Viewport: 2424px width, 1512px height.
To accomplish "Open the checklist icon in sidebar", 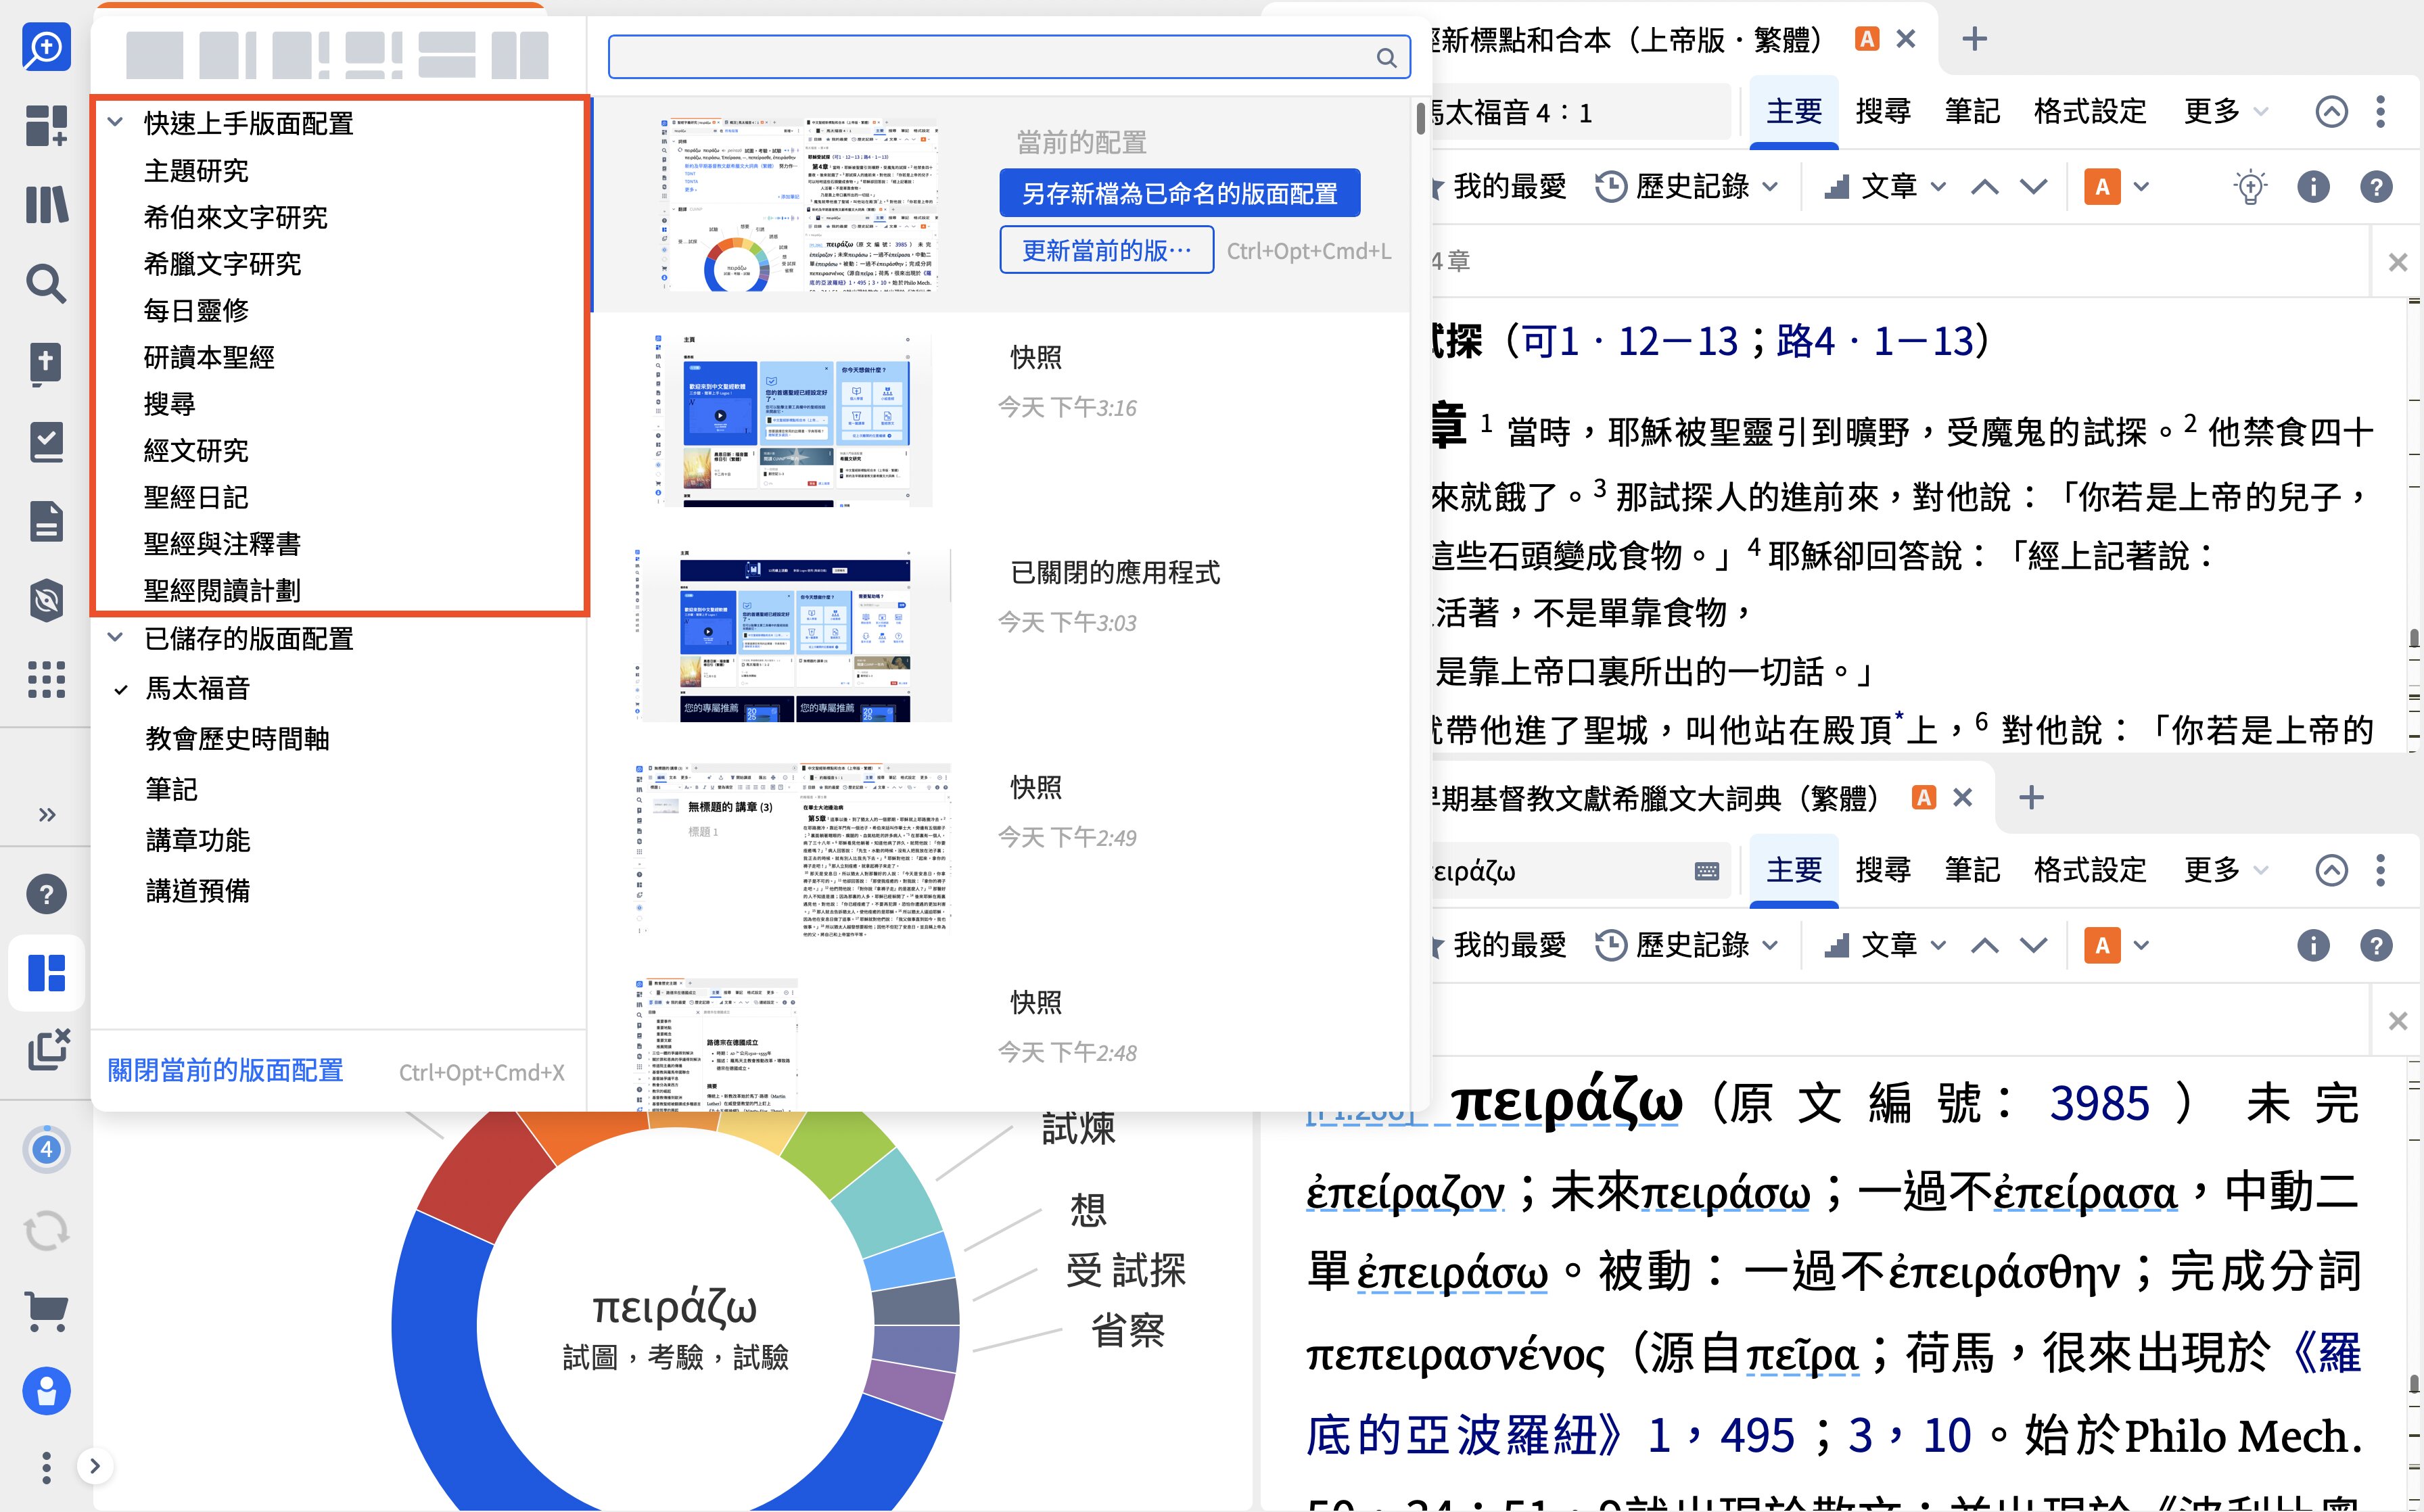I will click(x=46, y=442).
